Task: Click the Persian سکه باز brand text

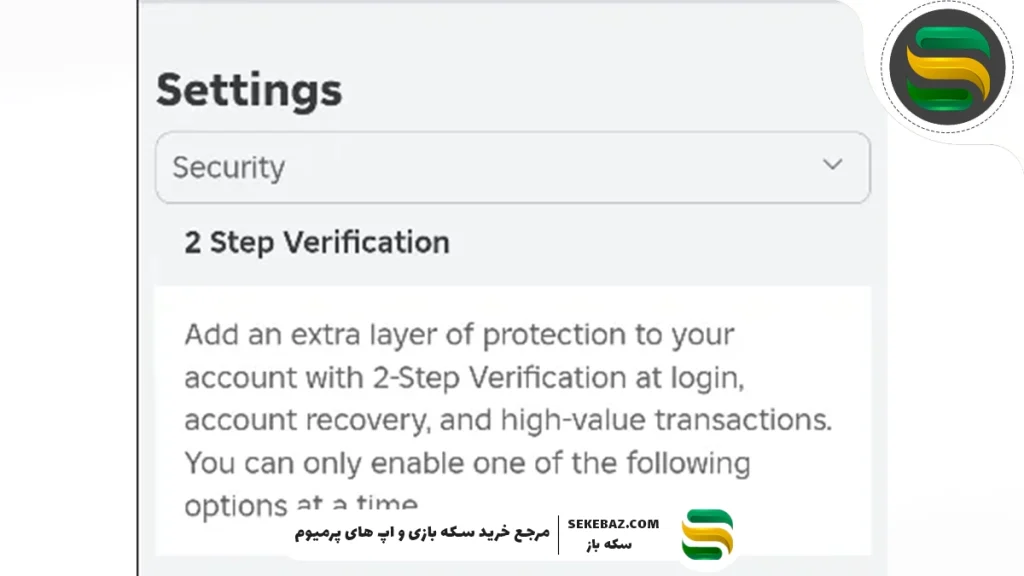Action: (613, 545)
